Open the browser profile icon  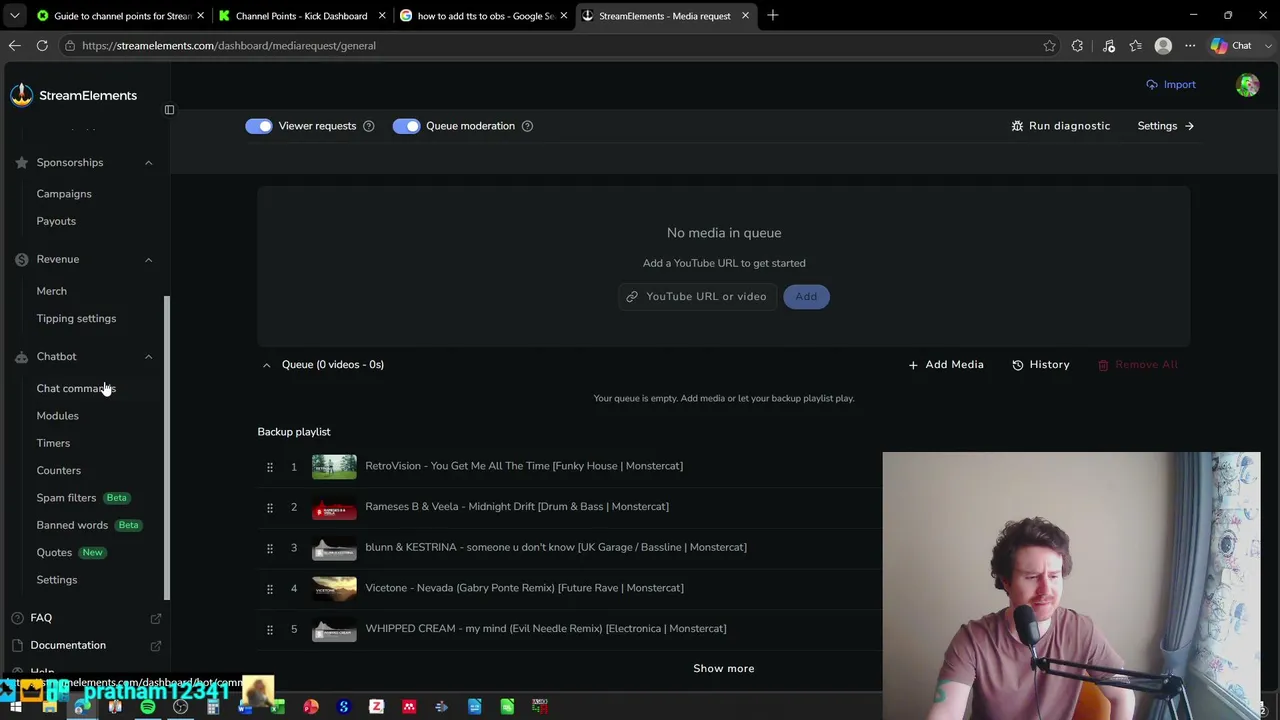coord(1163,46)
